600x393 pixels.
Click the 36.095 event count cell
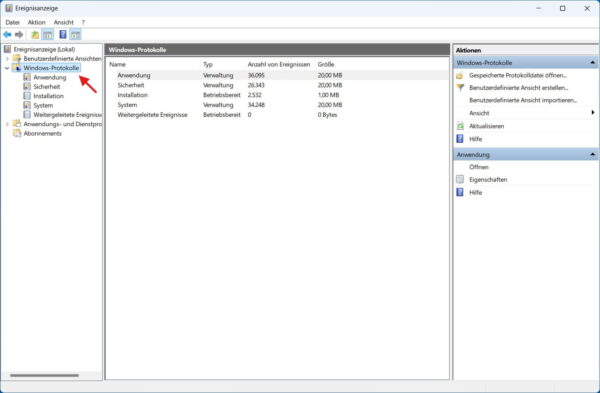[x=256, y=75]
